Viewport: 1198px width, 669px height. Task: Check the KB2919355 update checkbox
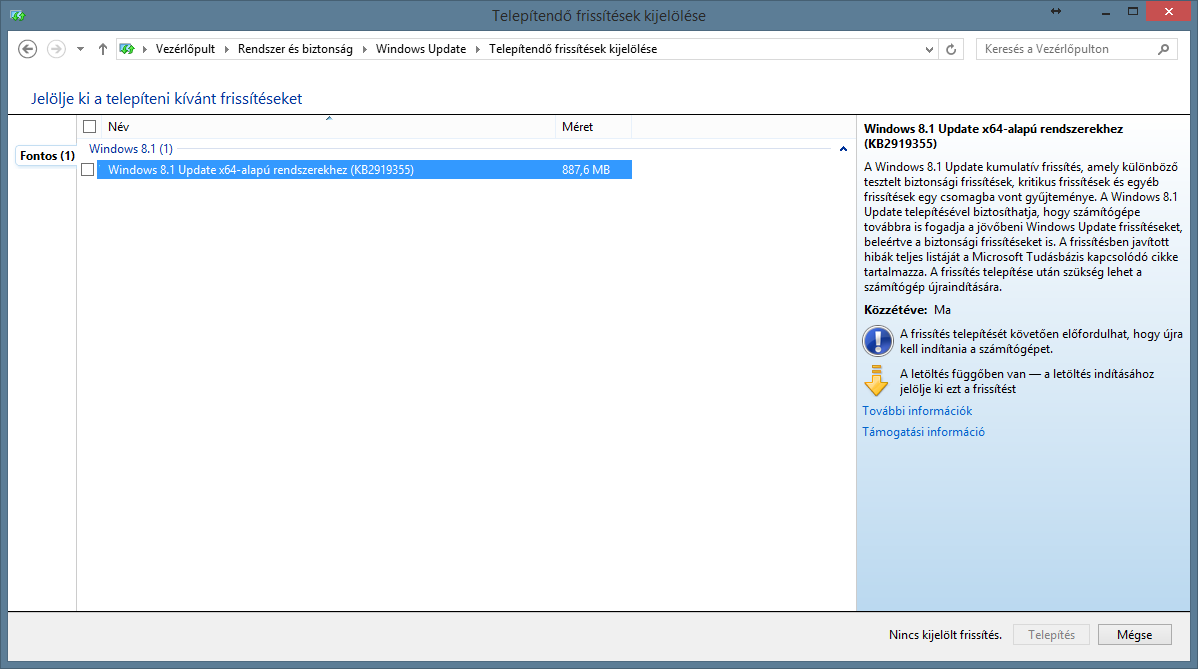tap(88, 170)
